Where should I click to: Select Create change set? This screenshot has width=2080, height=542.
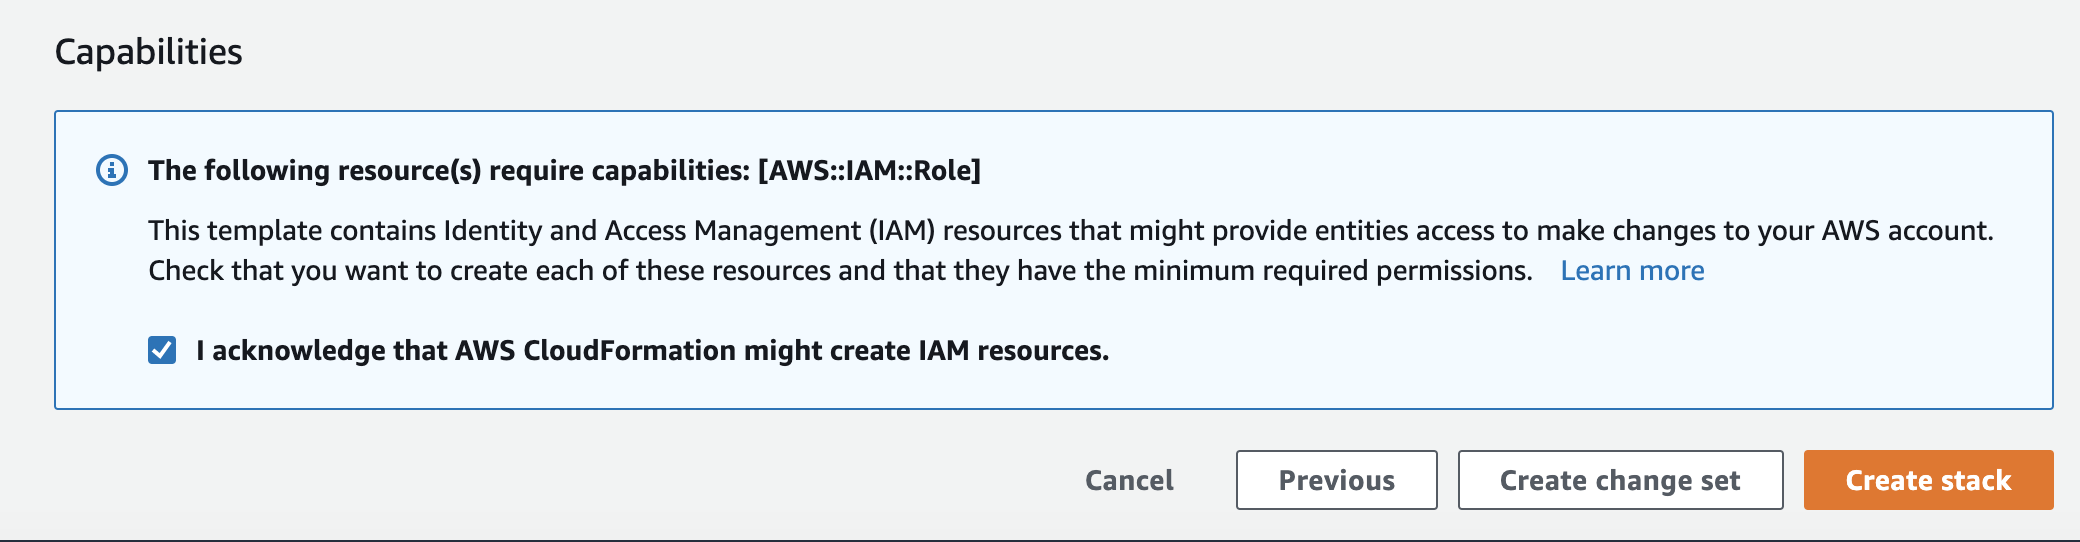(x=1620, y=480)
